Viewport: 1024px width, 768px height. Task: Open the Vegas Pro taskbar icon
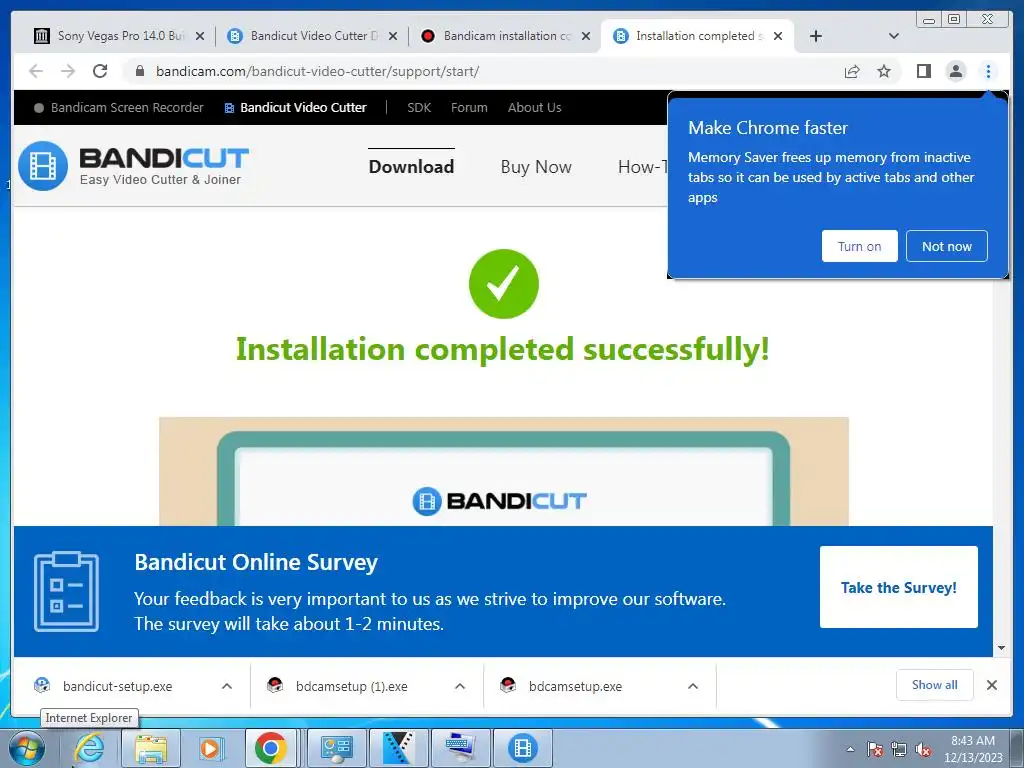point(398,748)
